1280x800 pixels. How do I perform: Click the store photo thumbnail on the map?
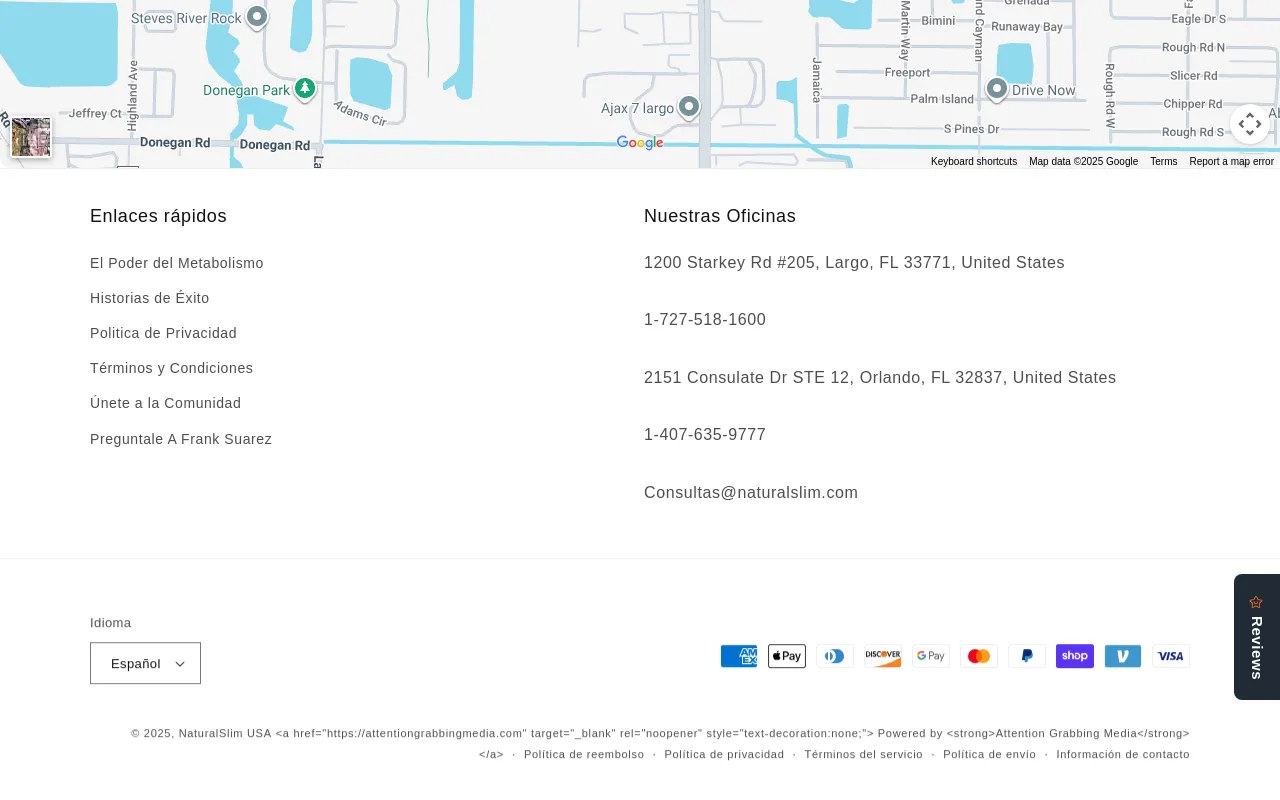coord(30,137)
